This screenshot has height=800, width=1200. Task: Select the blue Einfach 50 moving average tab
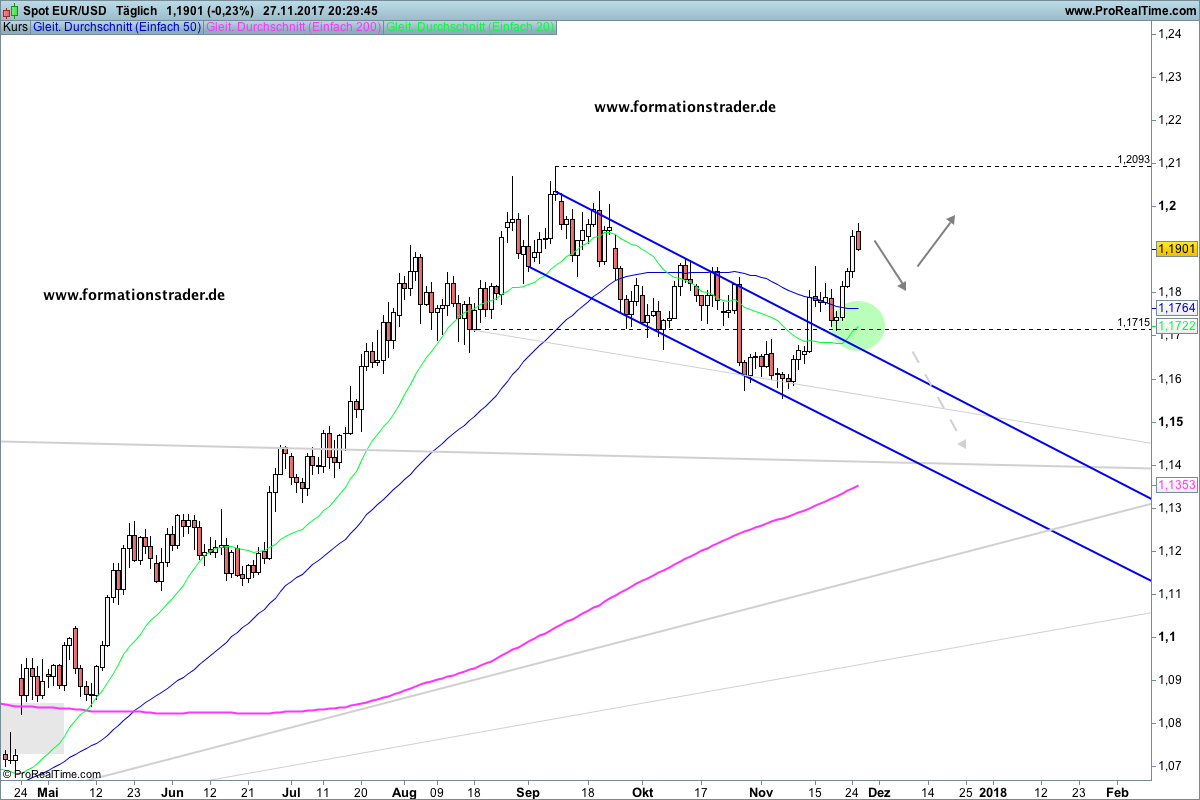(x=117, y=27)
